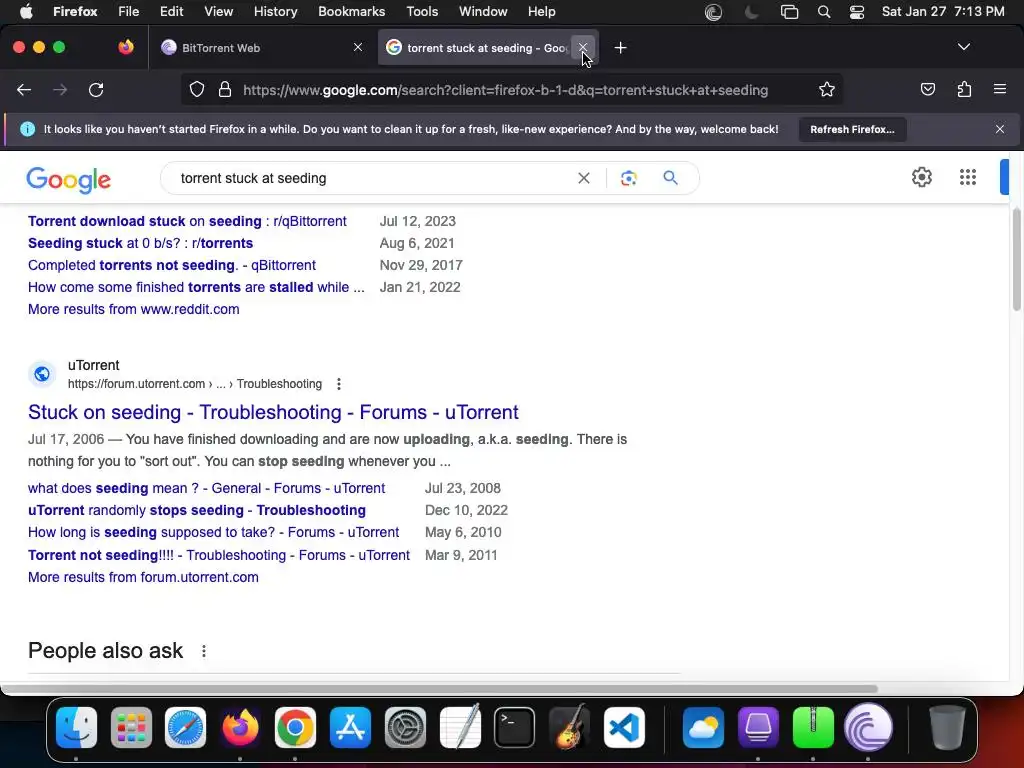The width and height of the screenshot is (1024, 768).
Task: Open the File menu
Action: pyautogui.click(x=128, y=11)
